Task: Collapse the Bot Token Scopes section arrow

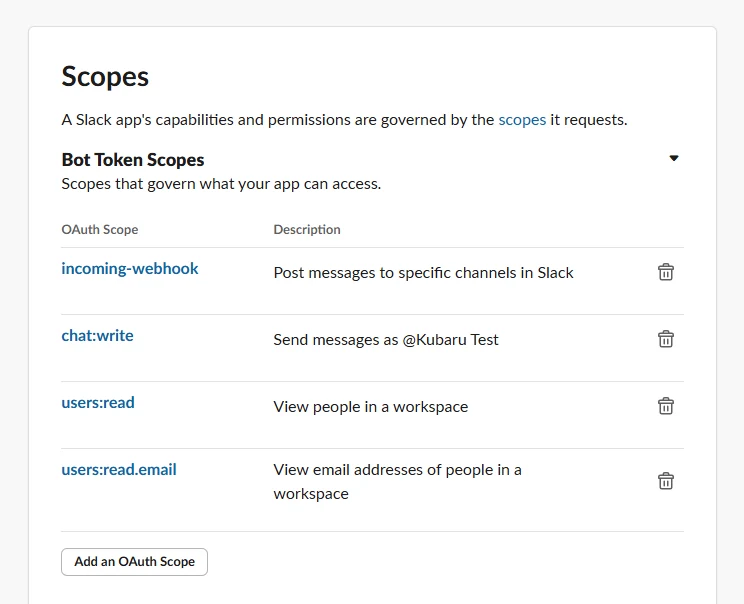Action: [674, 158]
